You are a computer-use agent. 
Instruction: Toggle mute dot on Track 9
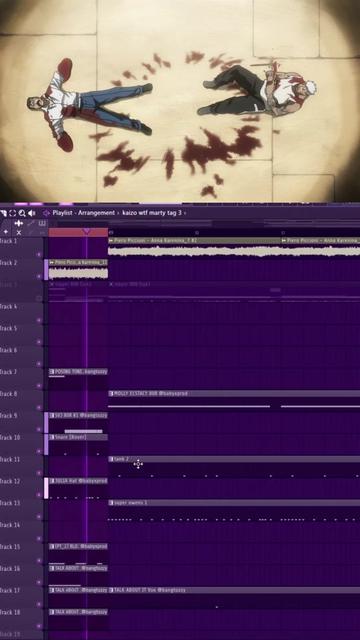(x=39, y=429)
